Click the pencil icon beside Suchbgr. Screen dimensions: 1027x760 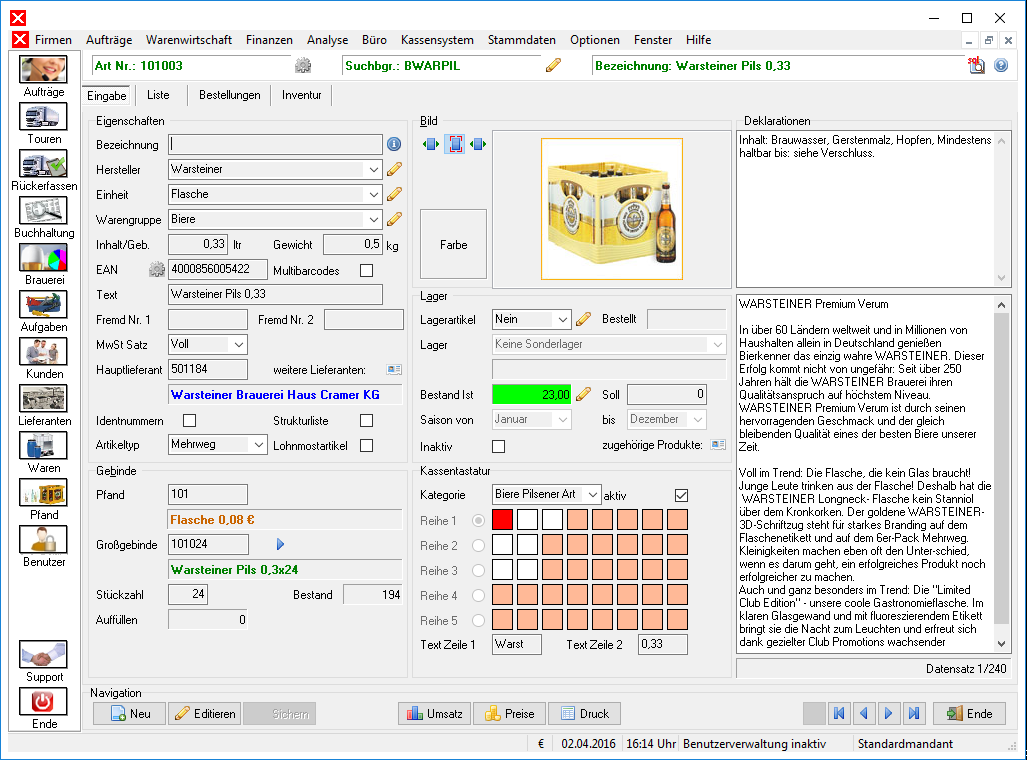[x=553, y=65]
